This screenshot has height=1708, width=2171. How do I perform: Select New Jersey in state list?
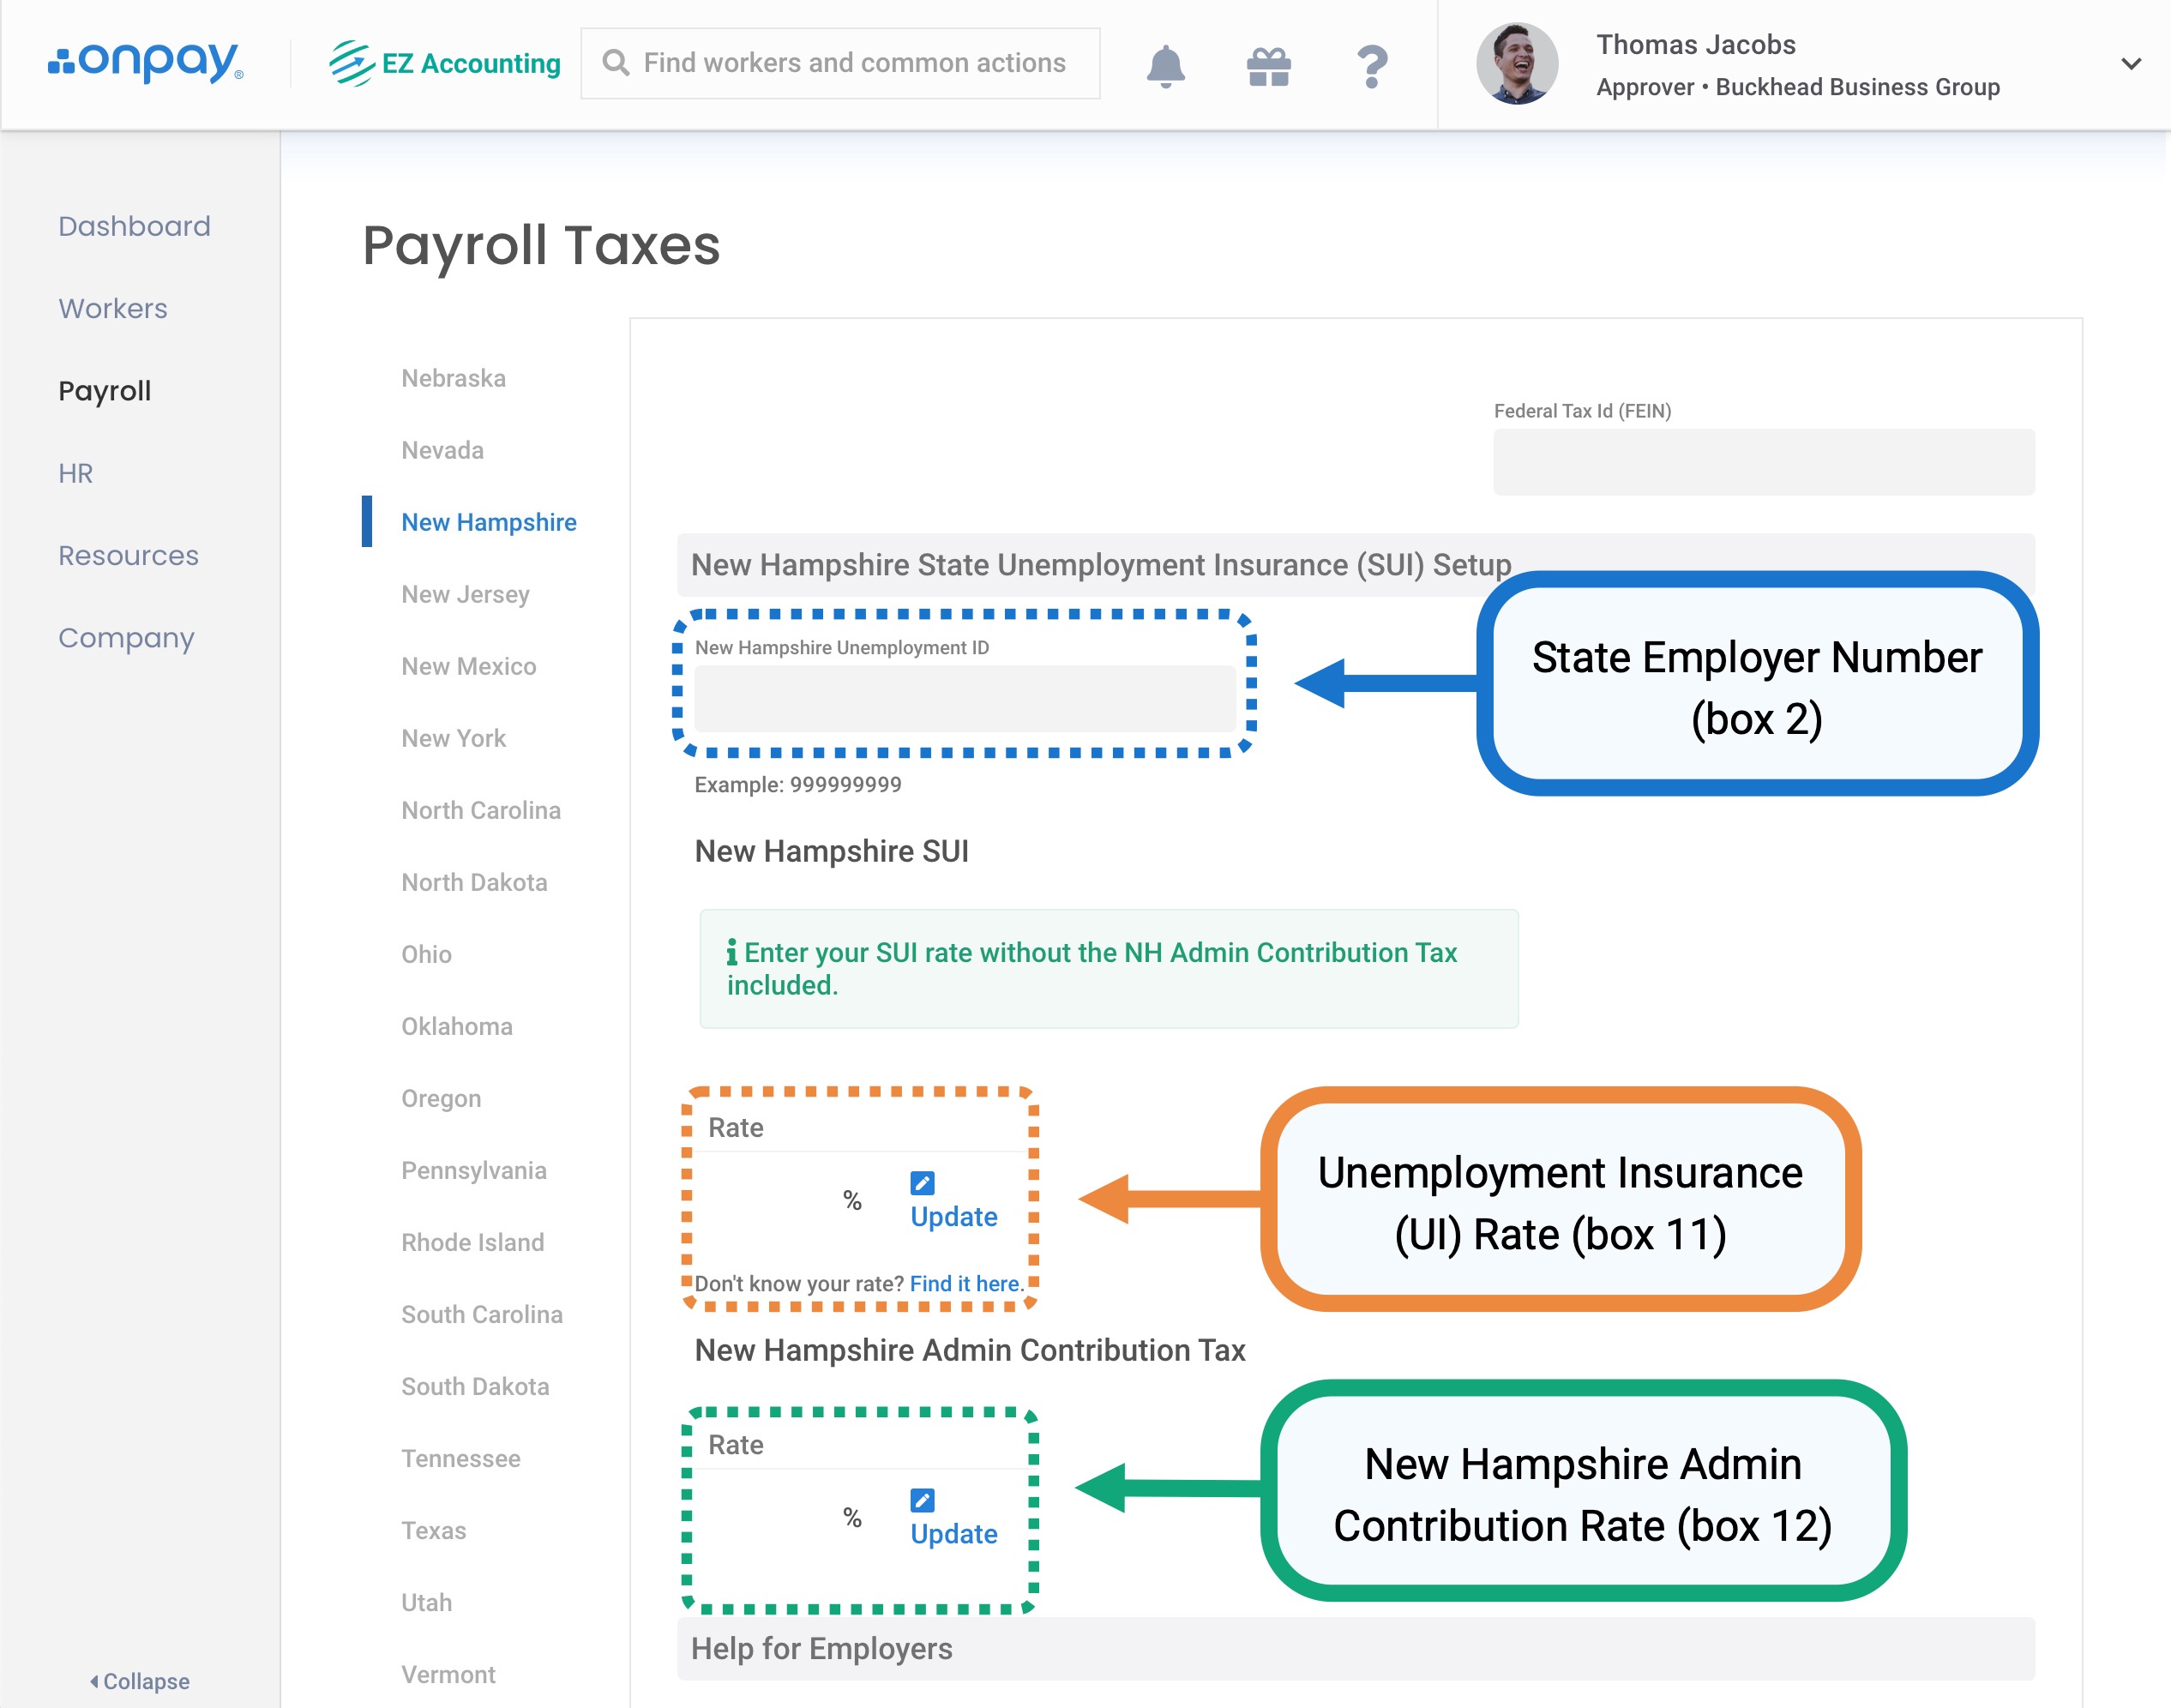click(465, 594)
